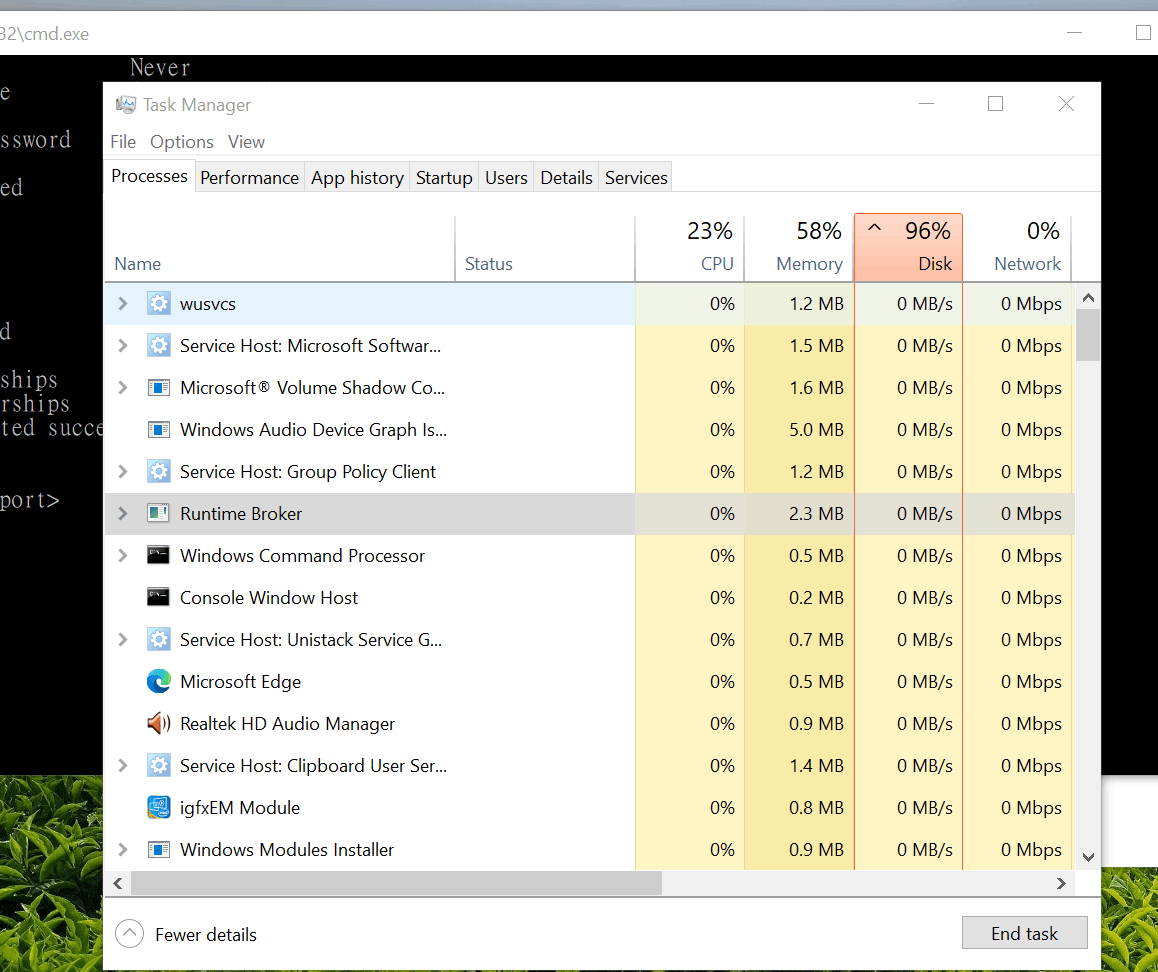Click the Windows Command Processor icon

pos(158,555)
